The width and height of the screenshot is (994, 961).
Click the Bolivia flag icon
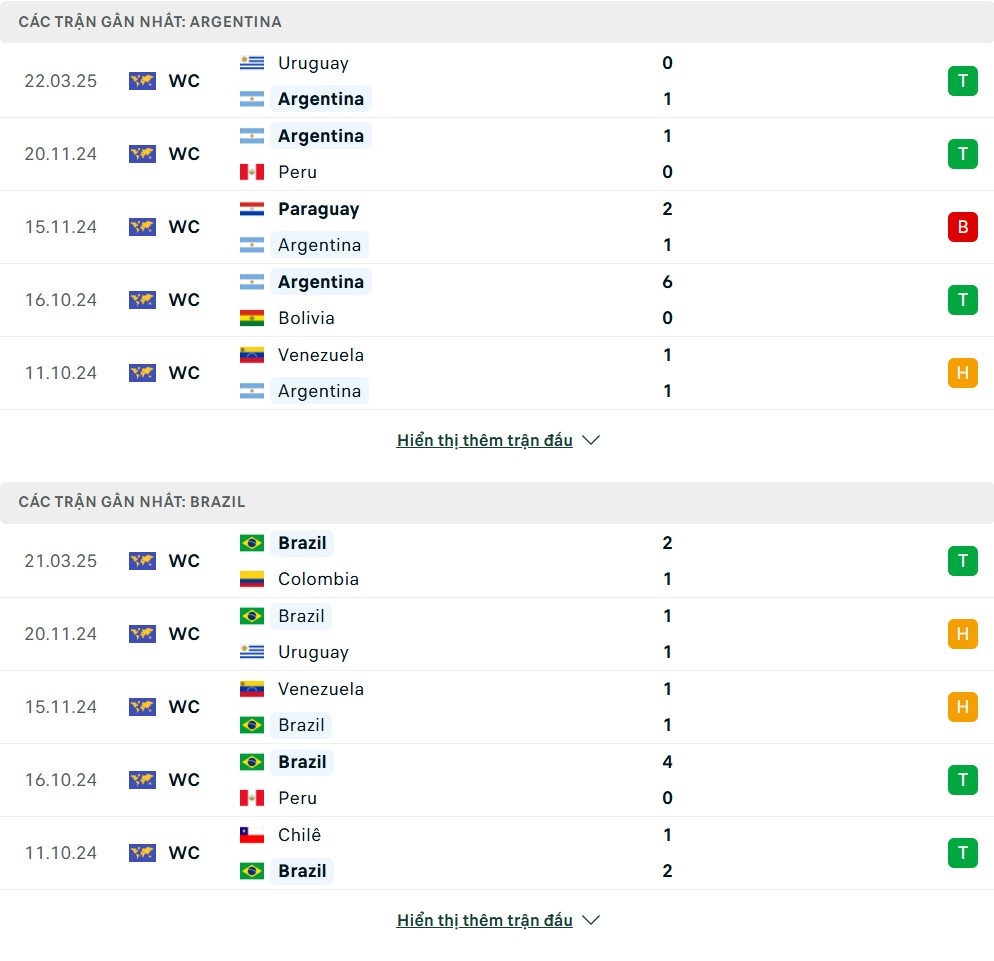(x=252, y=318)
